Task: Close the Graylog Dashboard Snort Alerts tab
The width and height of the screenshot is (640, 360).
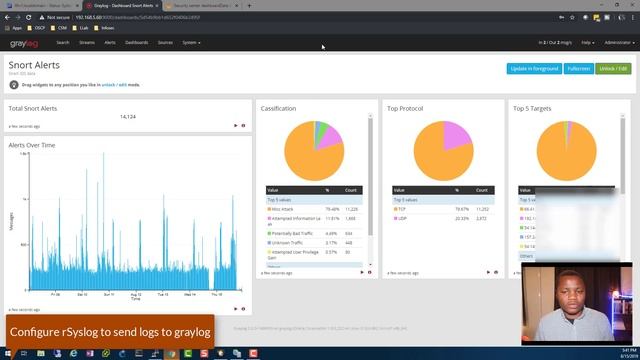Action: pos(157,6)
